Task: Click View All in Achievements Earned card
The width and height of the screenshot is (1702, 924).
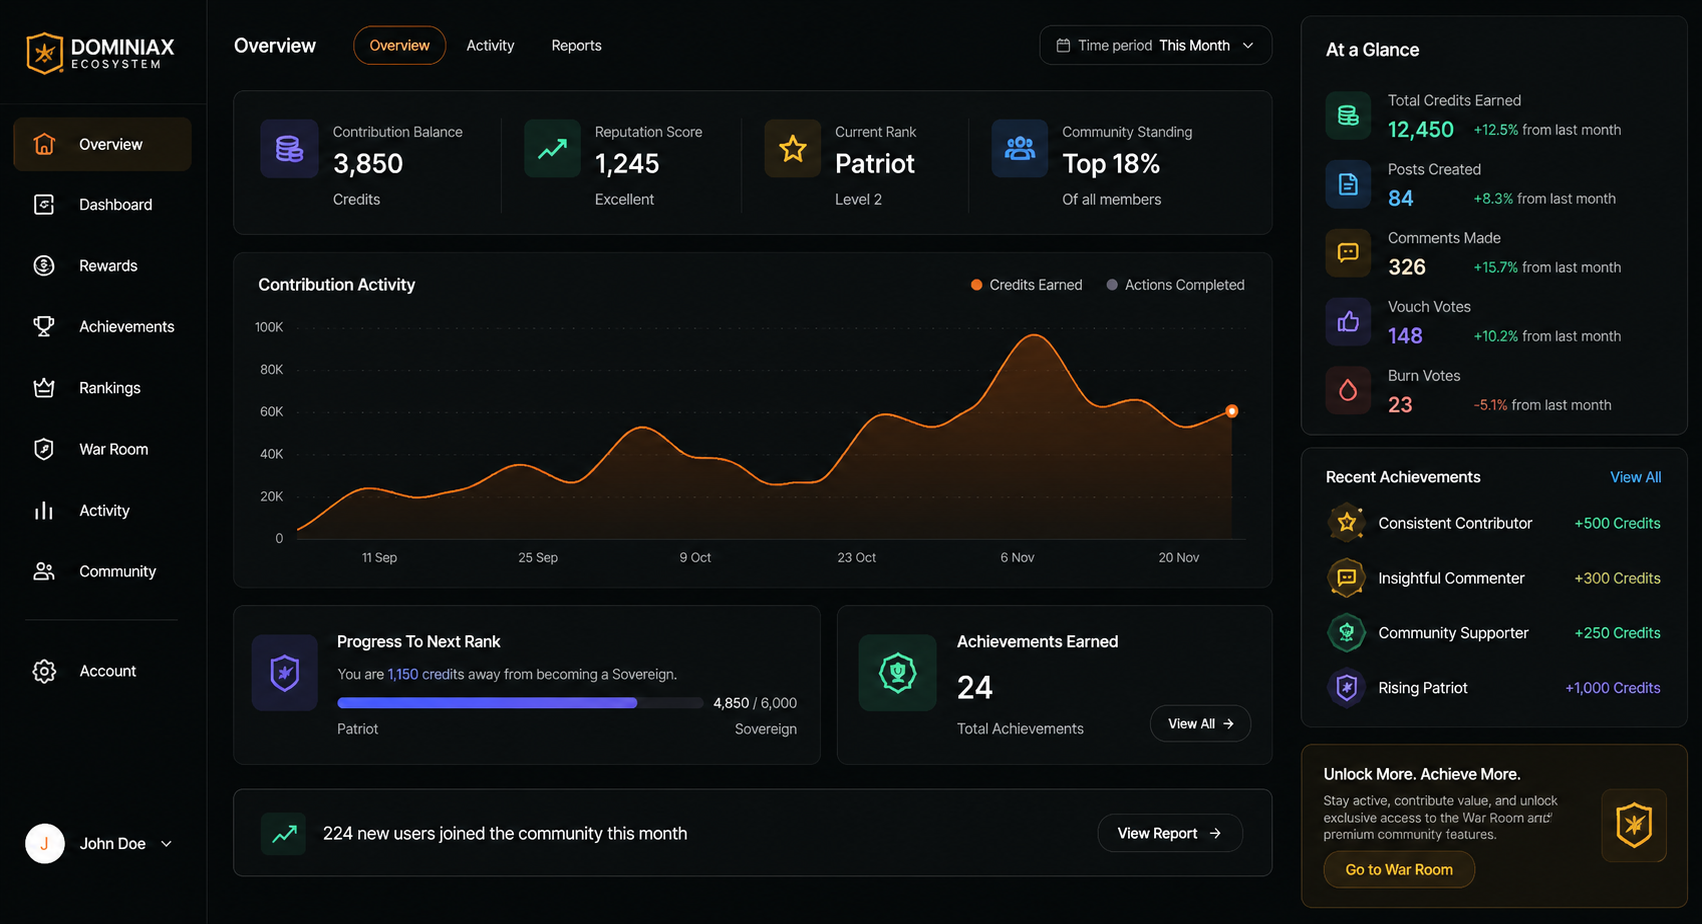Action: 1200,724
